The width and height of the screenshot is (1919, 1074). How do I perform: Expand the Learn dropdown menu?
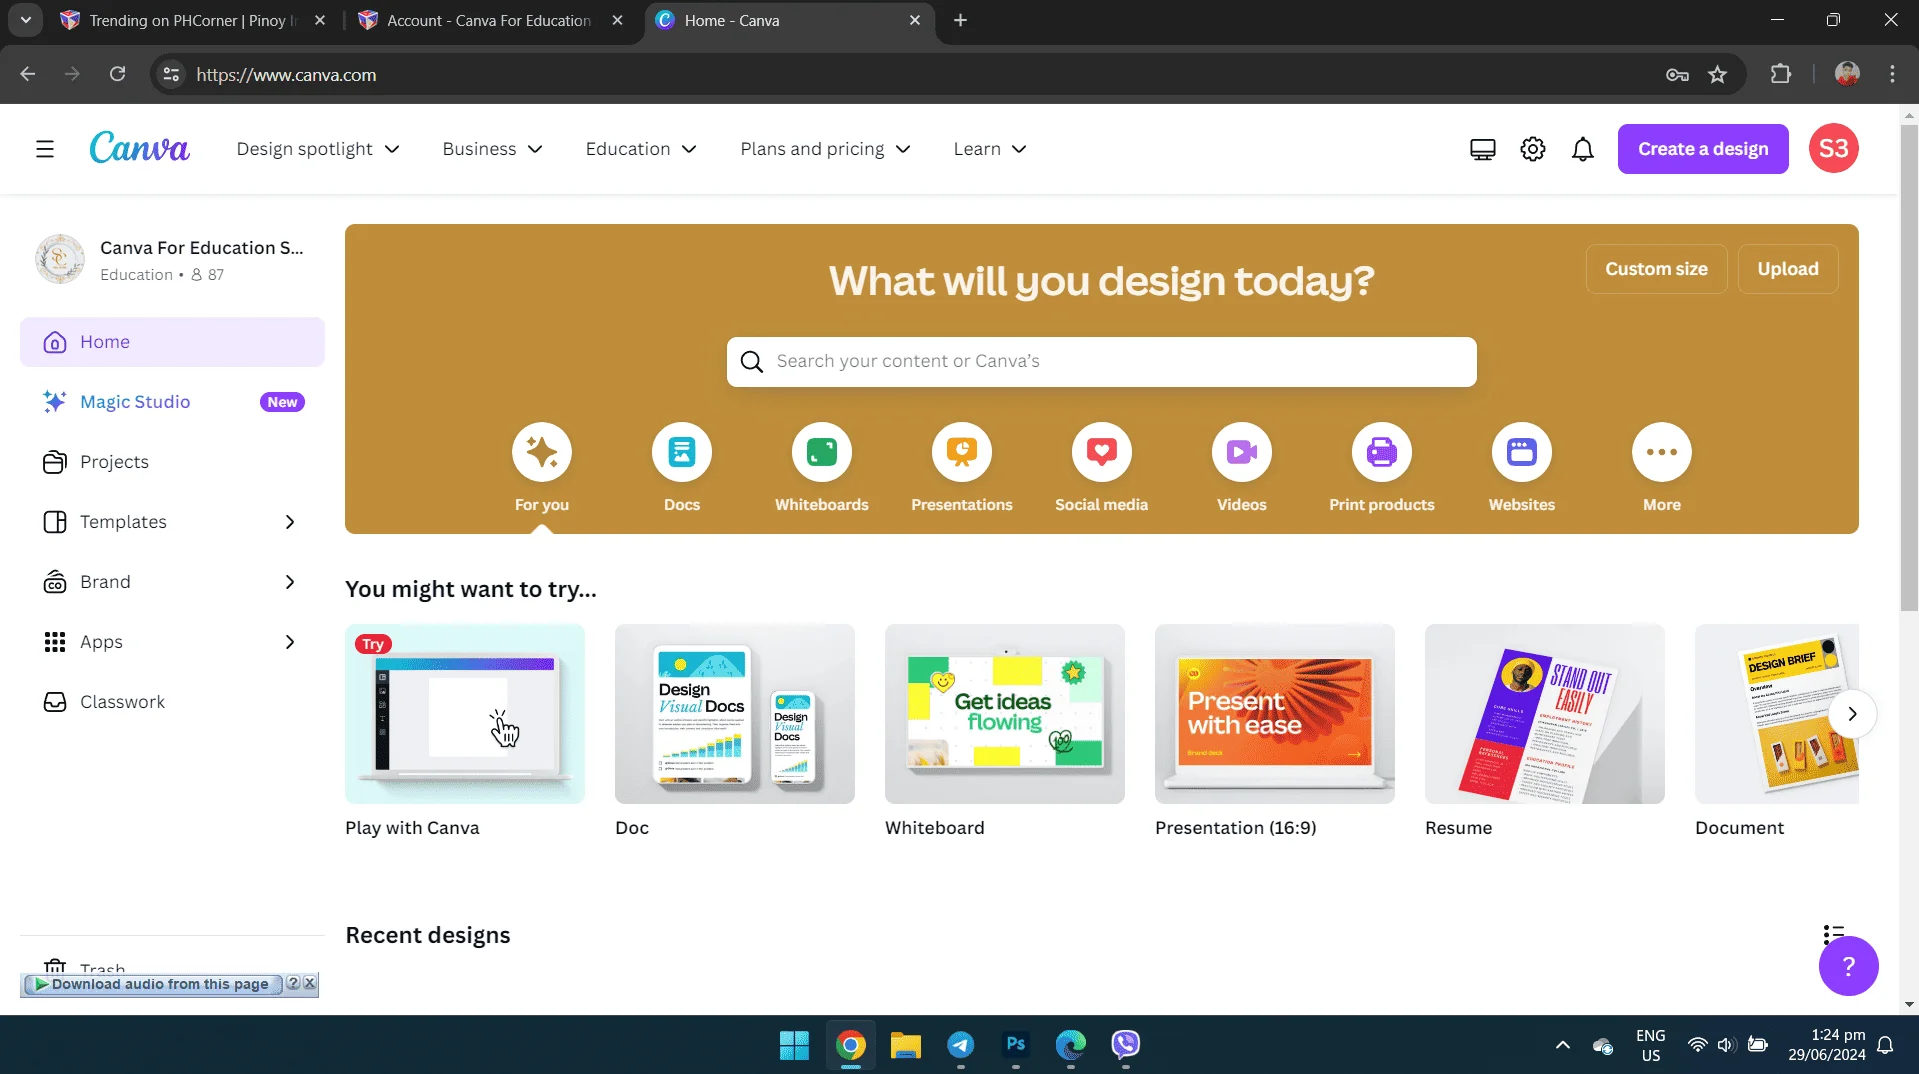pos(990,149)
